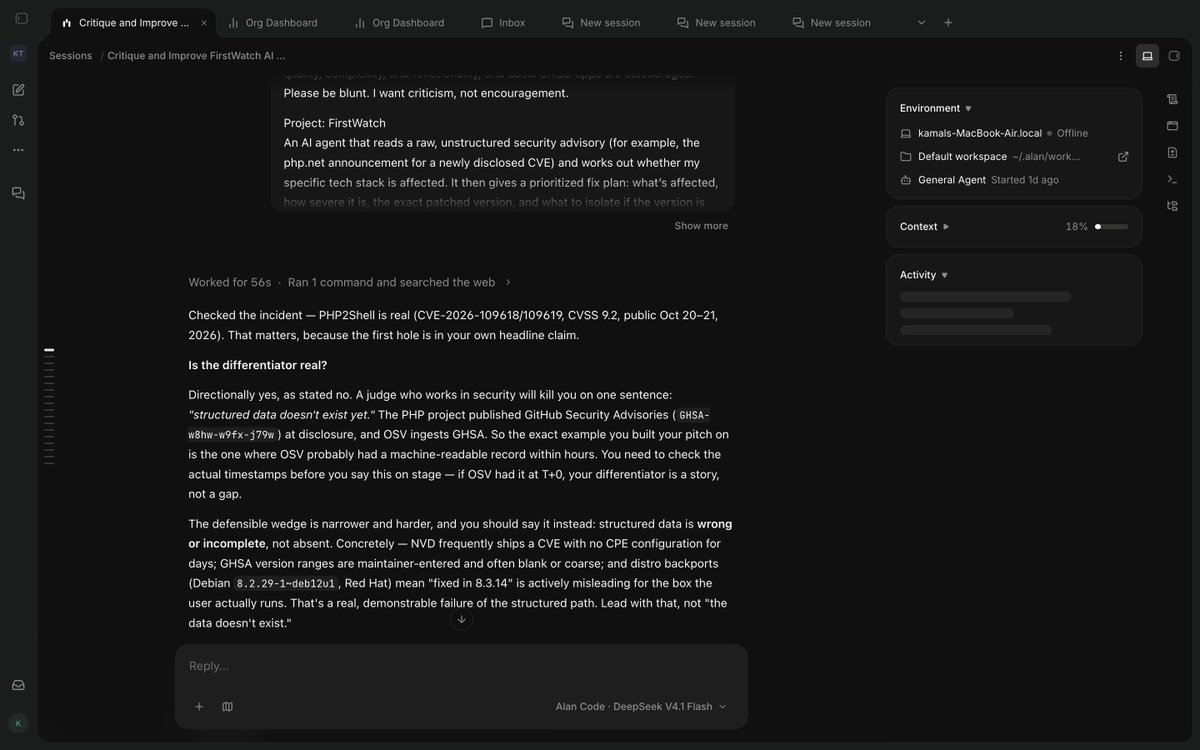Open the inbox tray icon at sidebar bottom
1200x750 pixels.
18,685
